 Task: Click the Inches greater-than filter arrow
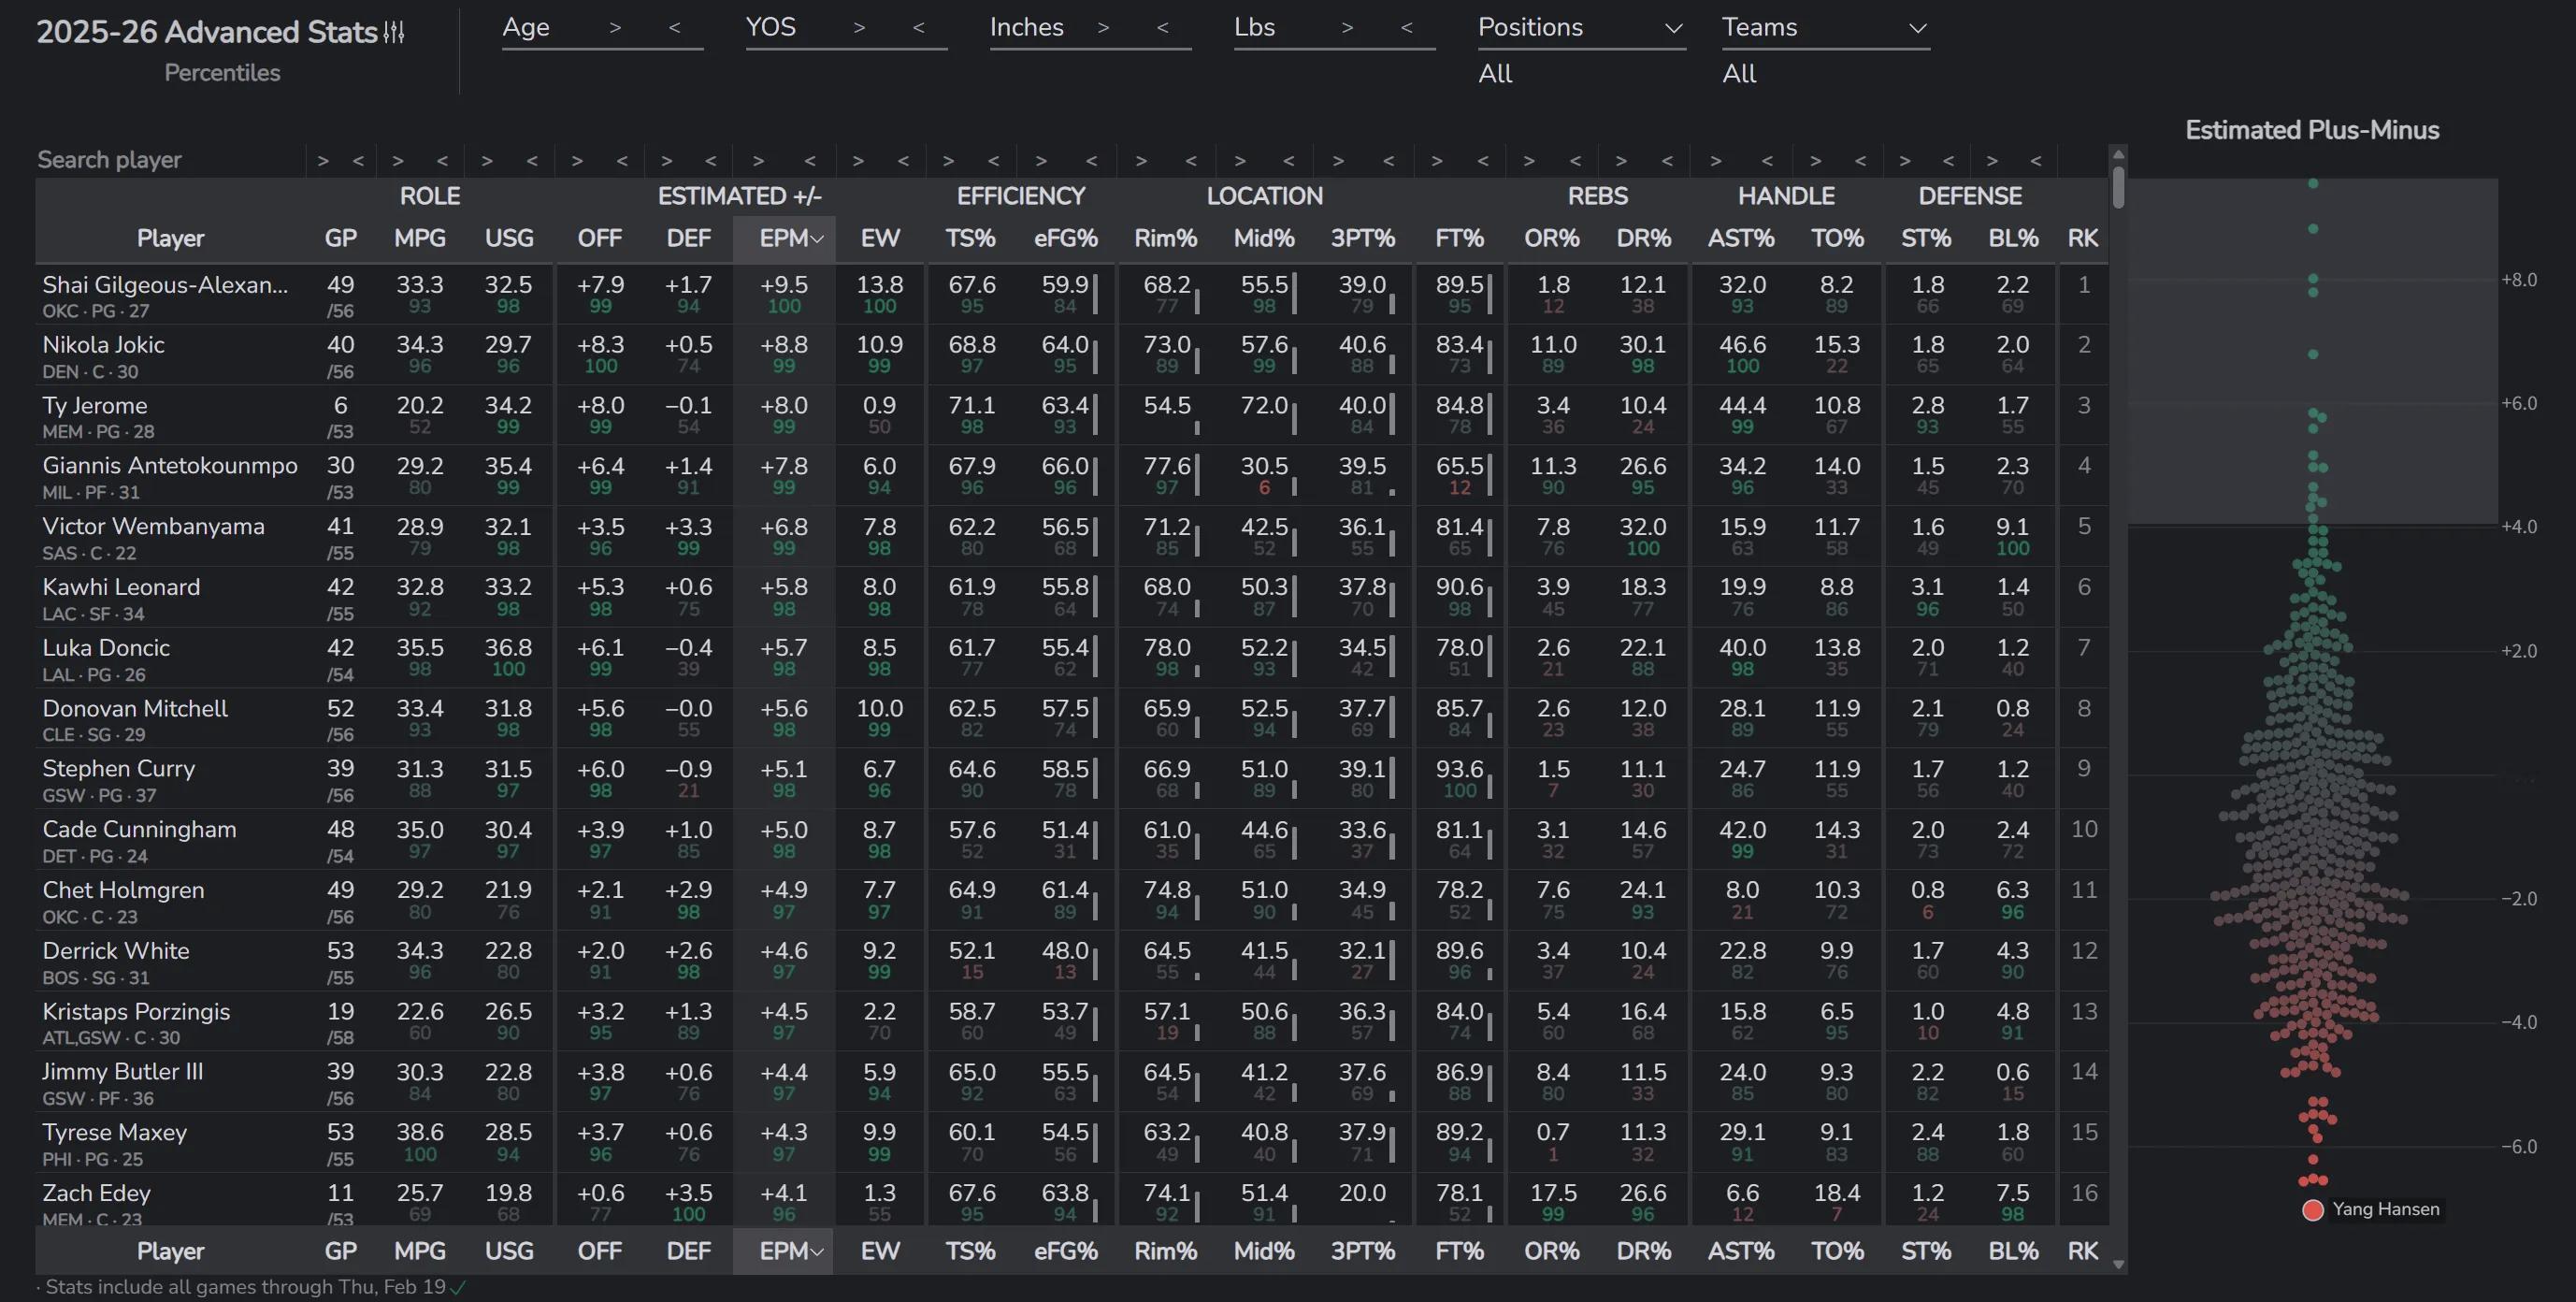click(1103, 28)
